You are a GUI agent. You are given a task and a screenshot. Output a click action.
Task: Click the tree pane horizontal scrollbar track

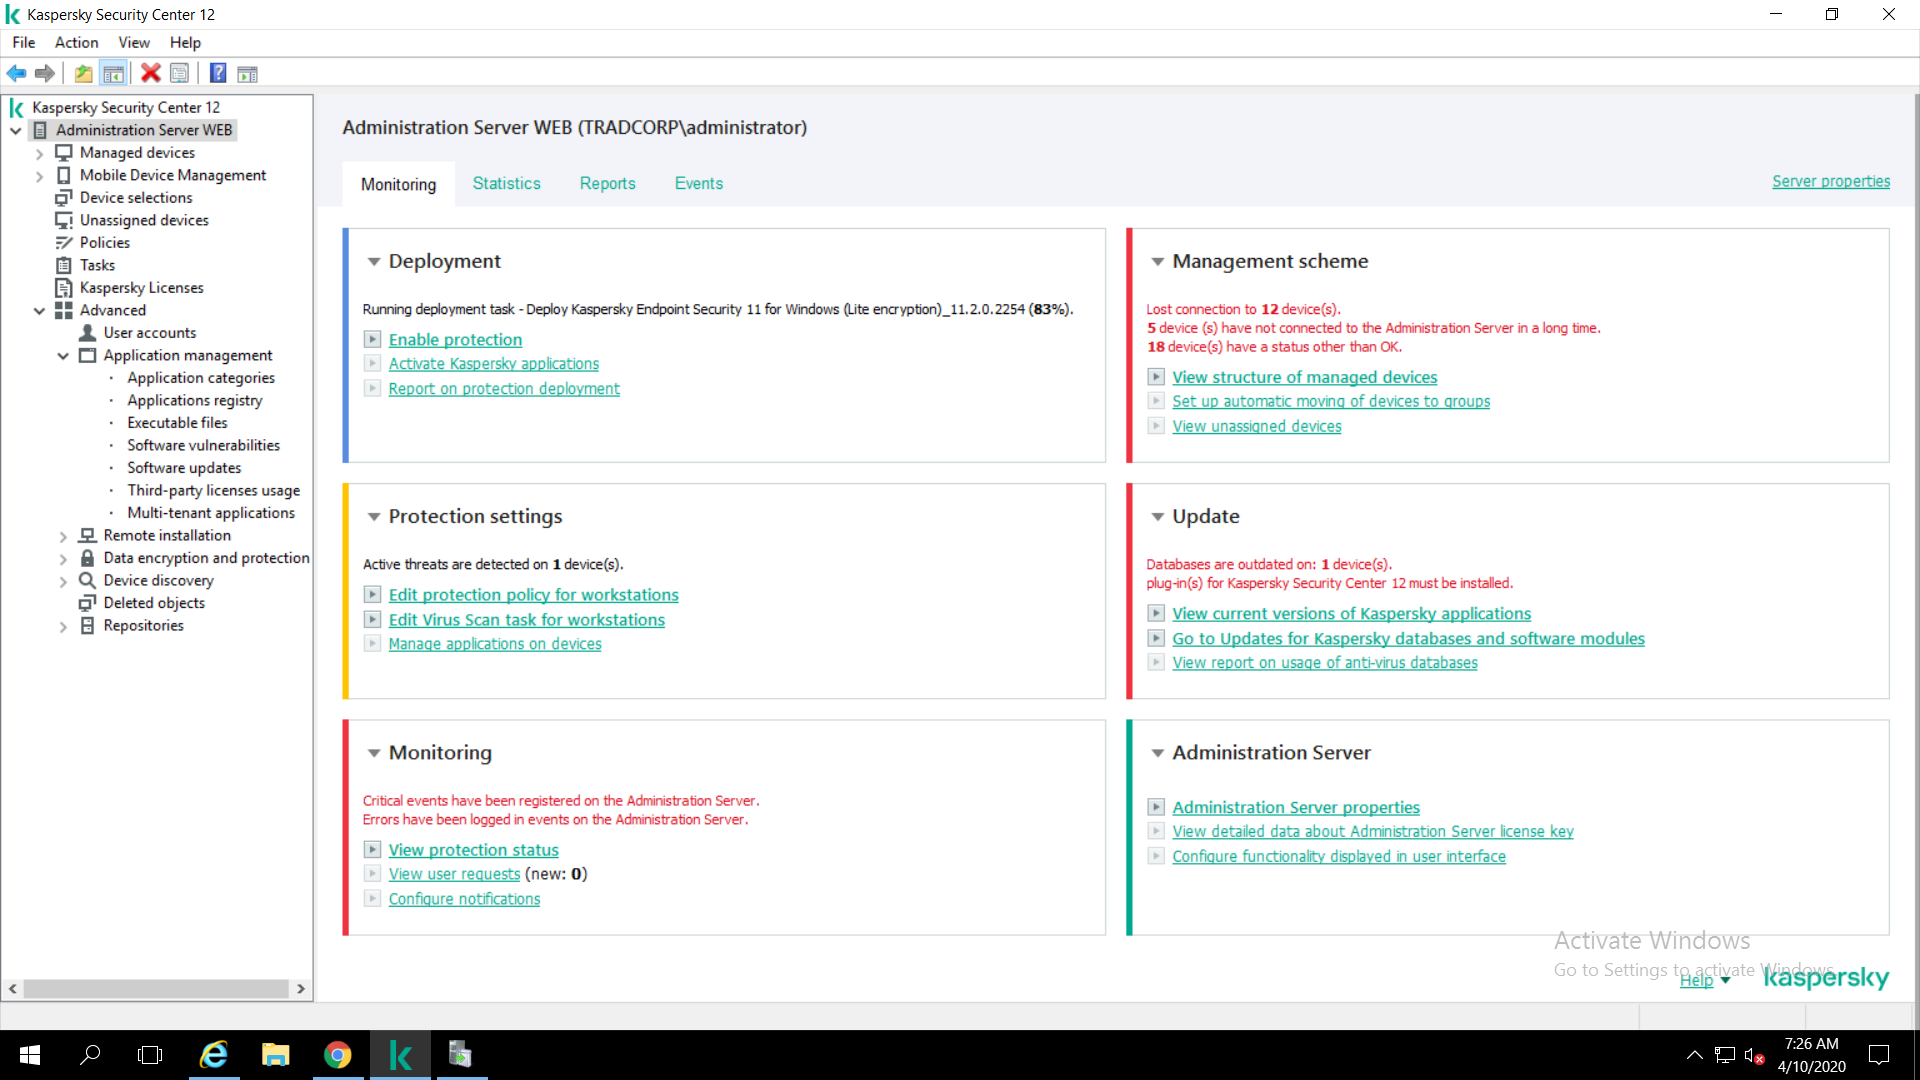click(x=156, y=989)
